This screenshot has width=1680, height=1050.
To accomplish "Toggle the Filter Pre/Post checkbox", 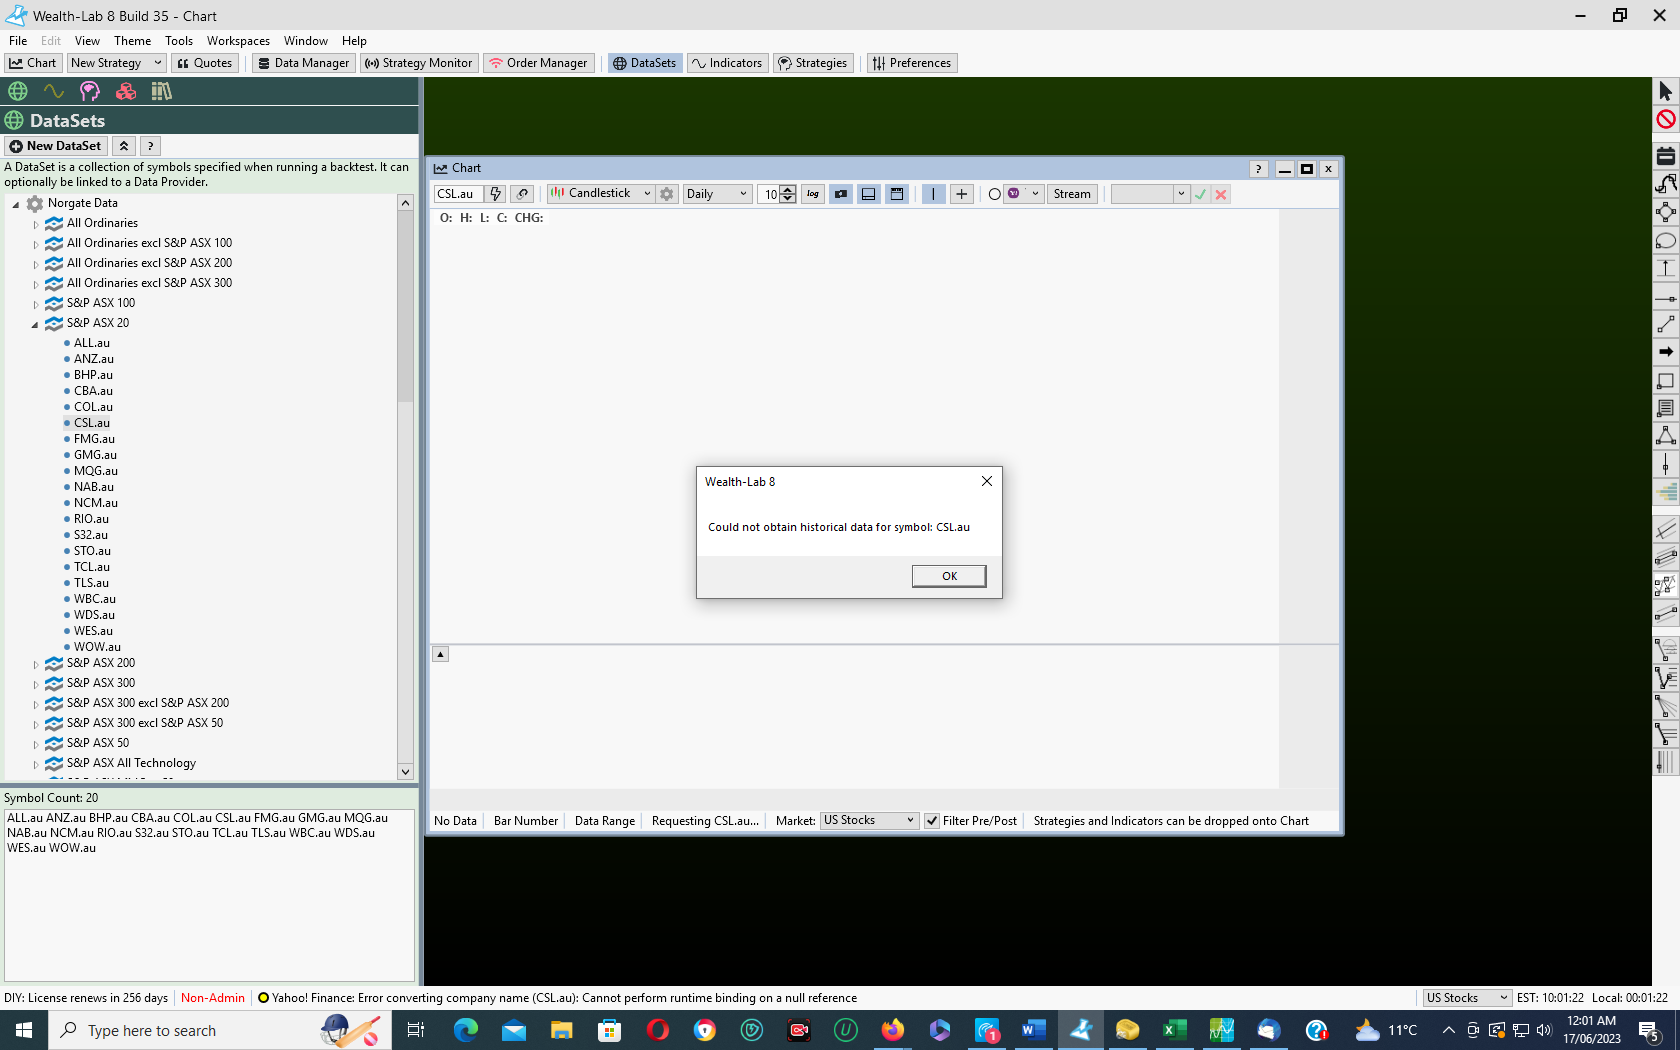I will (932, 821).
